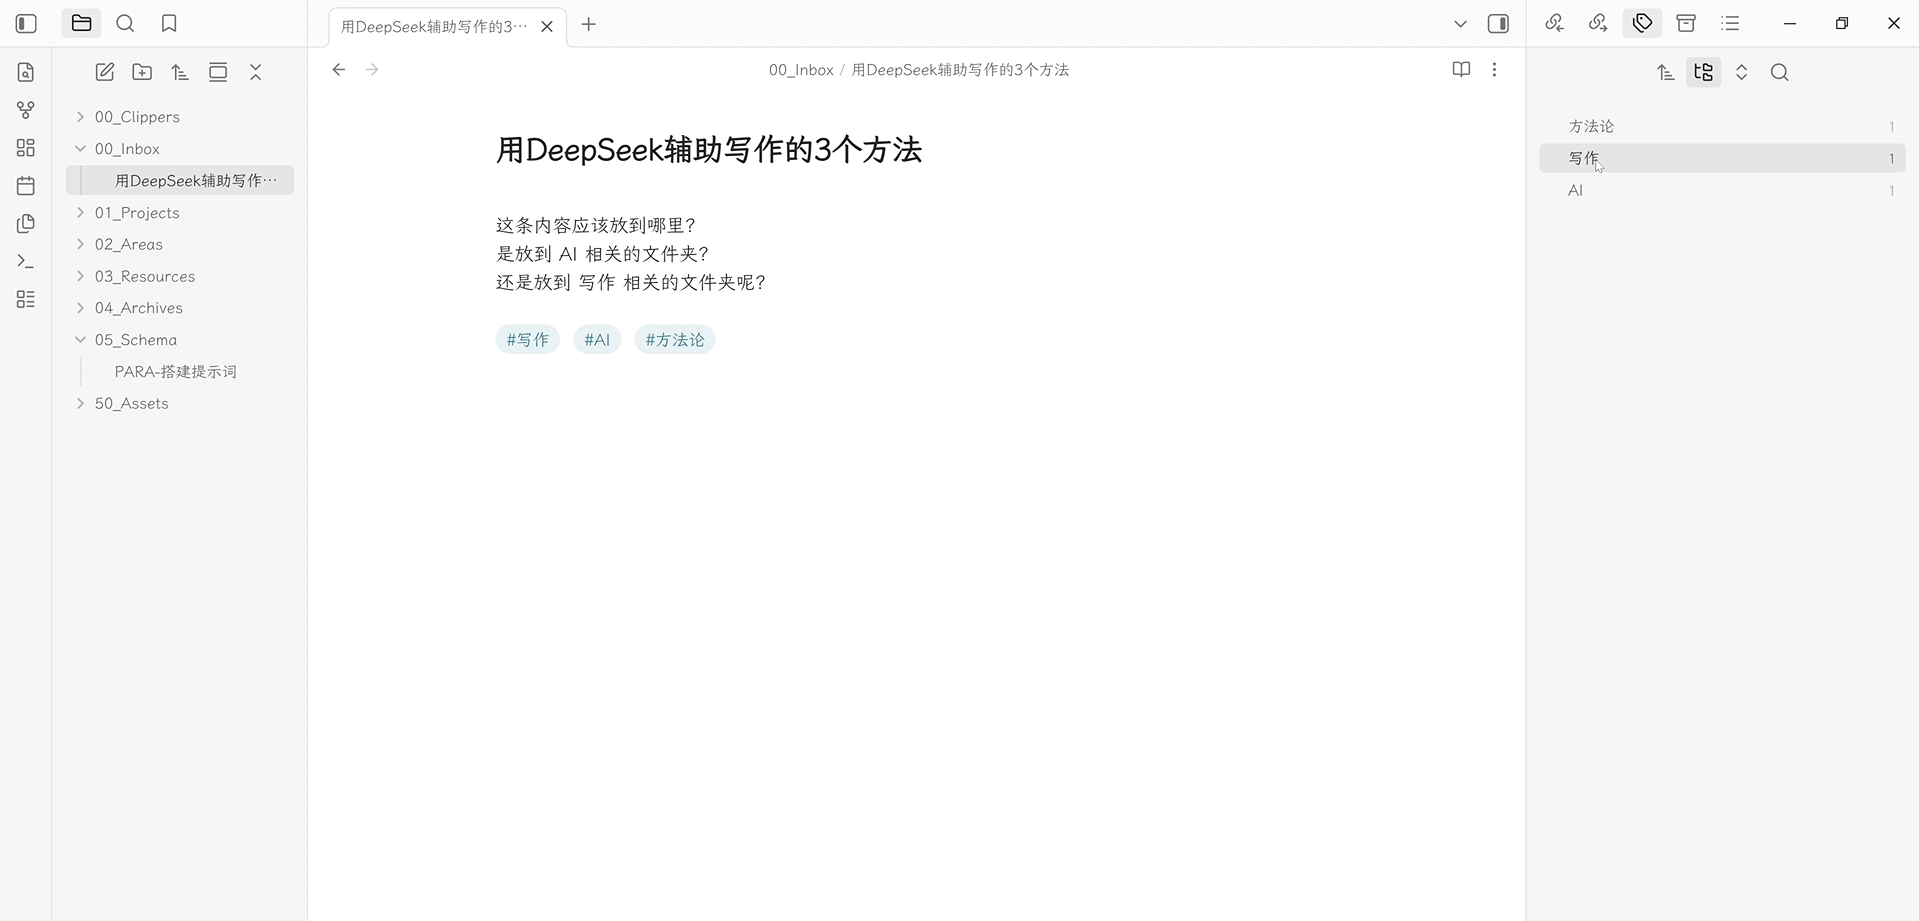This screenshot has width=1919, height=921.
Task: Open a new tab
Action: point(589,24)
